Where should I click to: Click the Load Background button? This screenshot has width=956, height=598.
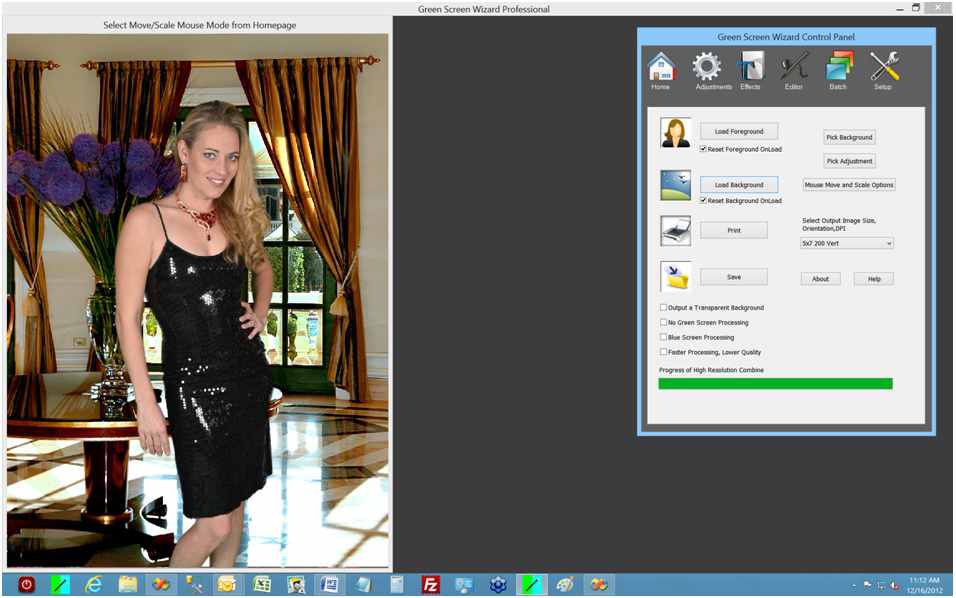(x=738, y=184)
